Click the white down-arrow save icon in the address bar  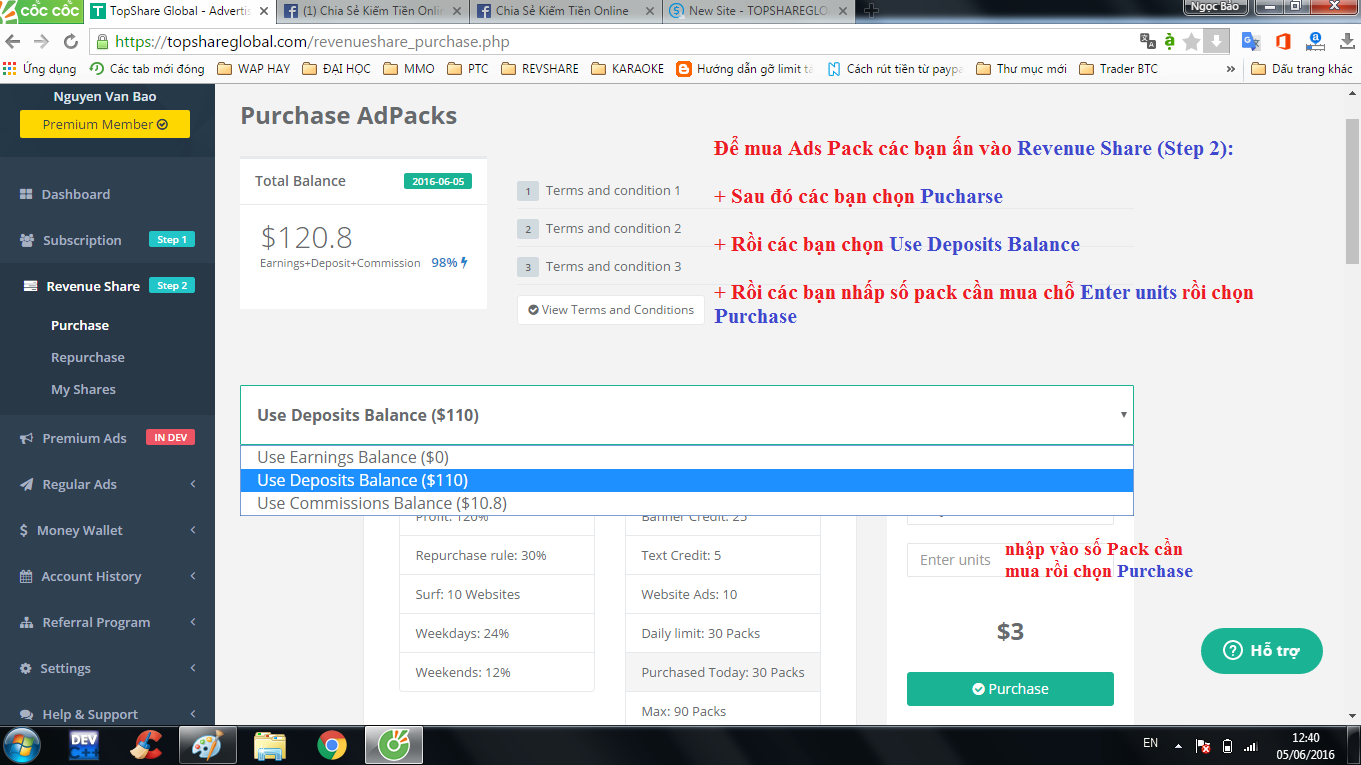[x=1215, y=42]
